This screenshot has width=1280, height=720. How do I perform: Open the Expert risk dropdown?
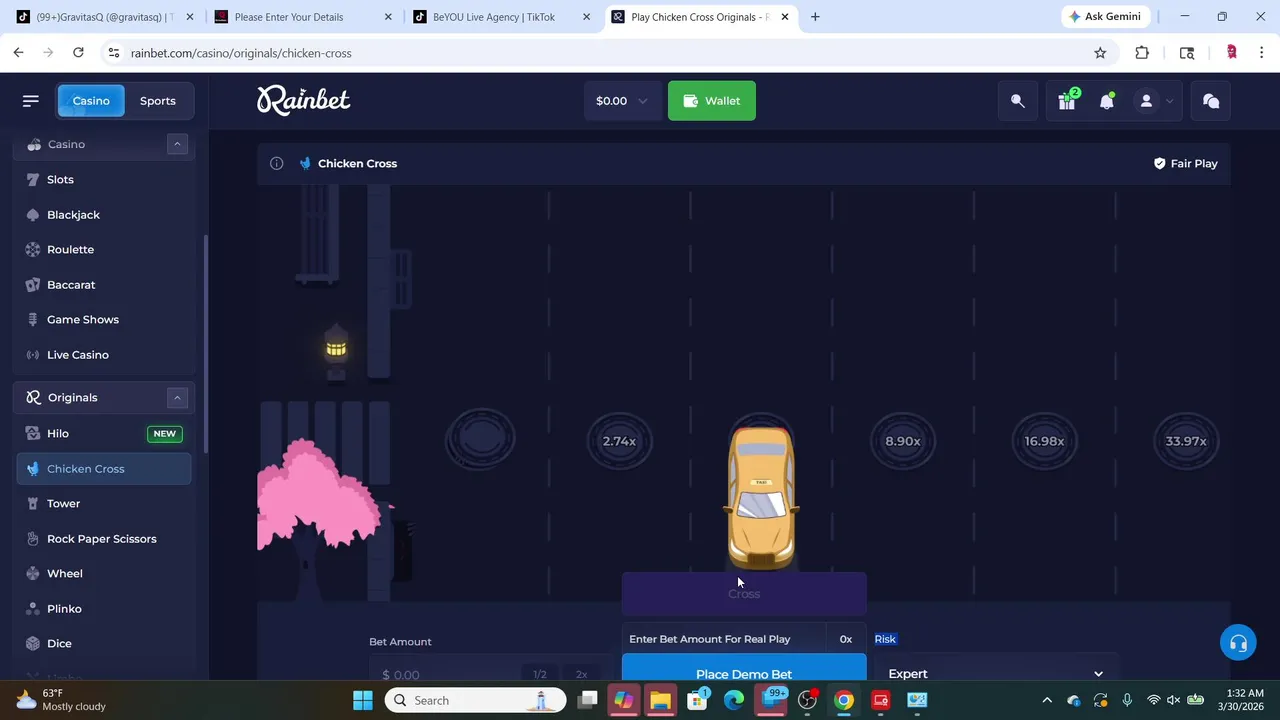pyautogui.click(x=996, y=668)
